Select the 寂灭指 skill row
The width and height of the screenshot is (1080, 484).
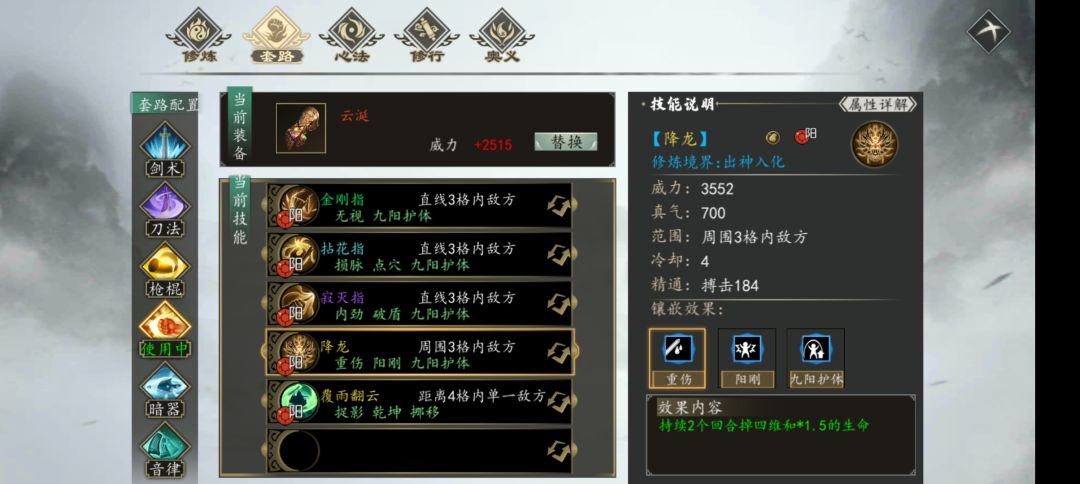tap(419, 304)
